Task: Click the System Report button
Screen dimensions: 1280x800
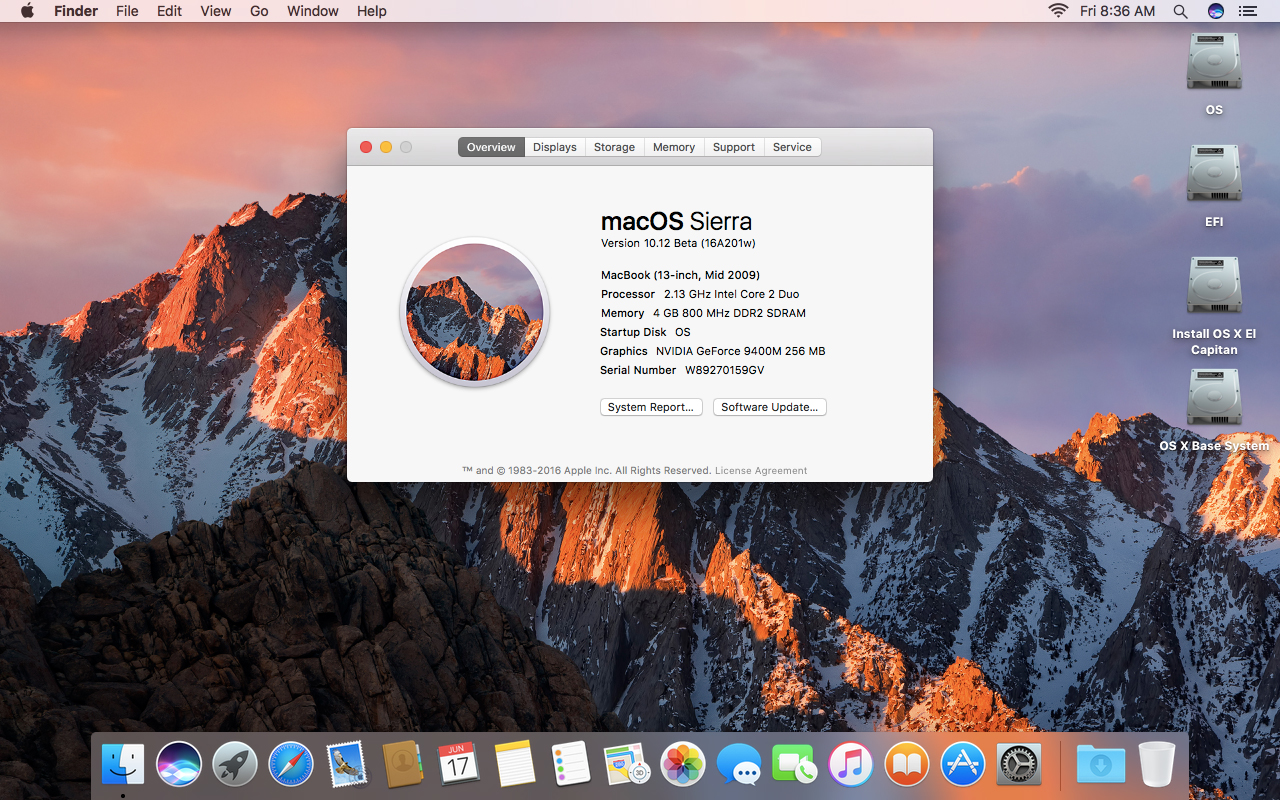Action: [x=650, y=406]
